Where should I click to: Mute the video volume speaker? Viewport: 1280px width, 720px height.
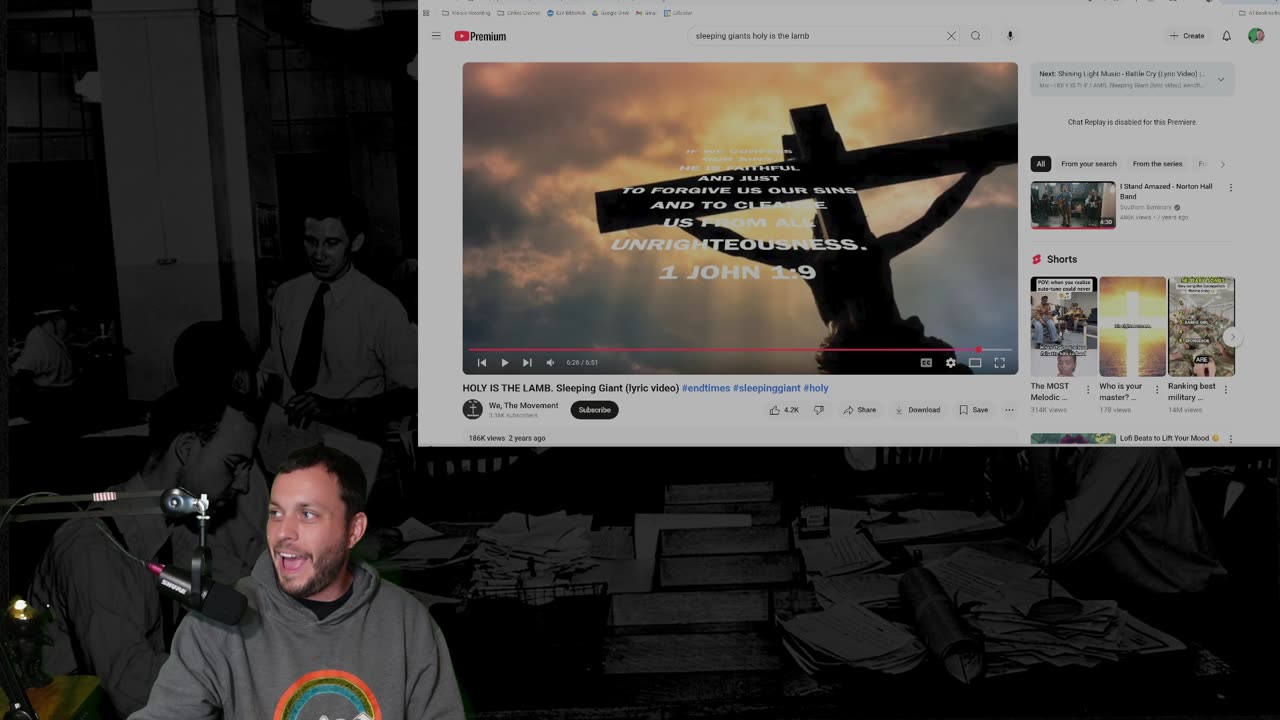point(550,363)
